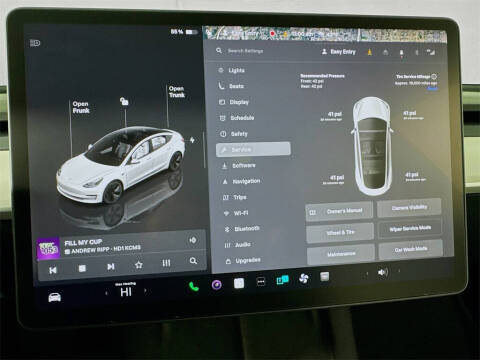Skip to next track in media player

[x=111, y=267]
